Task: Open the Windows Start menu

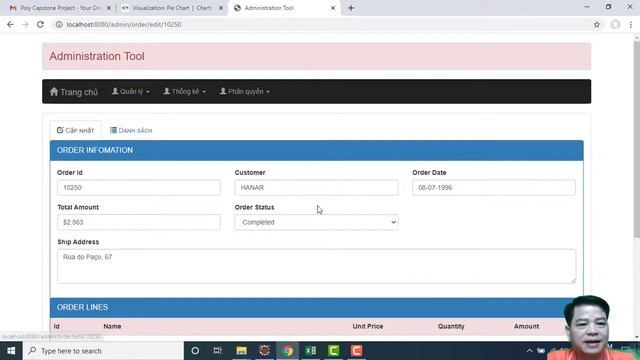Action: tap(11, 351)
